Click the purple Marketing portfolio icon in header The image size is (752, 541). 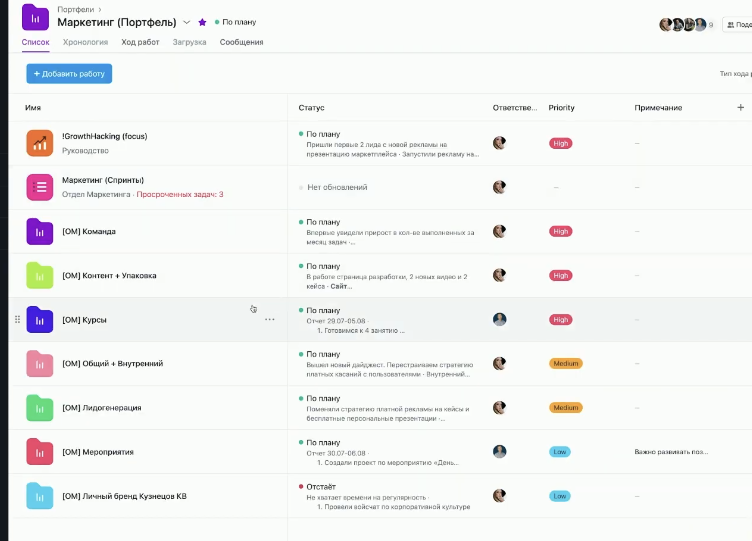(x=35, y=17)
